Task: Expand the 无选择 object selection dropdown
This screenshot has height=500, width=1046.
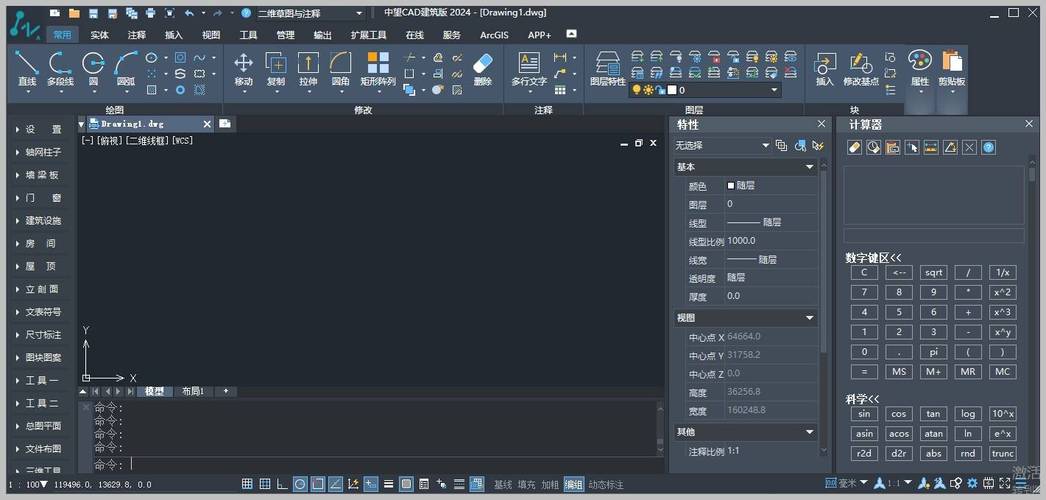Action: [x=722, y=146]
